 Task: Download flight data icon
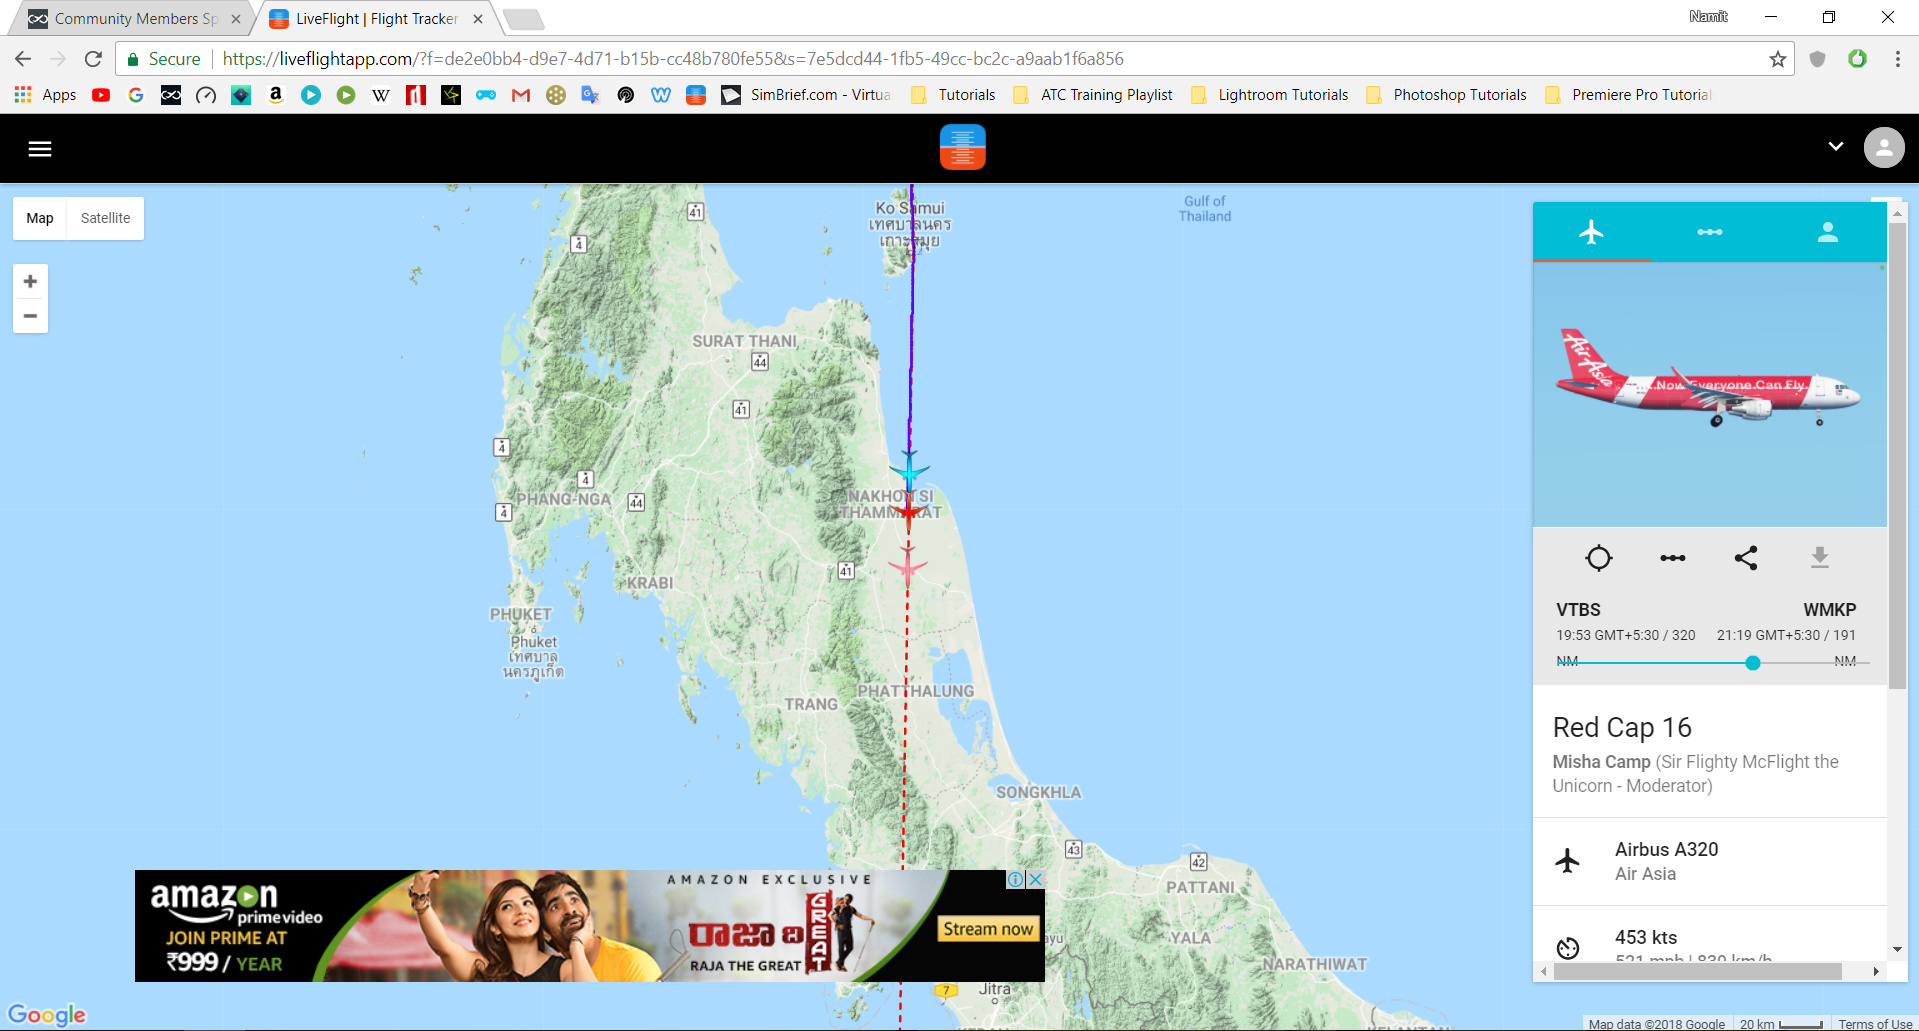click(1820, 558)
